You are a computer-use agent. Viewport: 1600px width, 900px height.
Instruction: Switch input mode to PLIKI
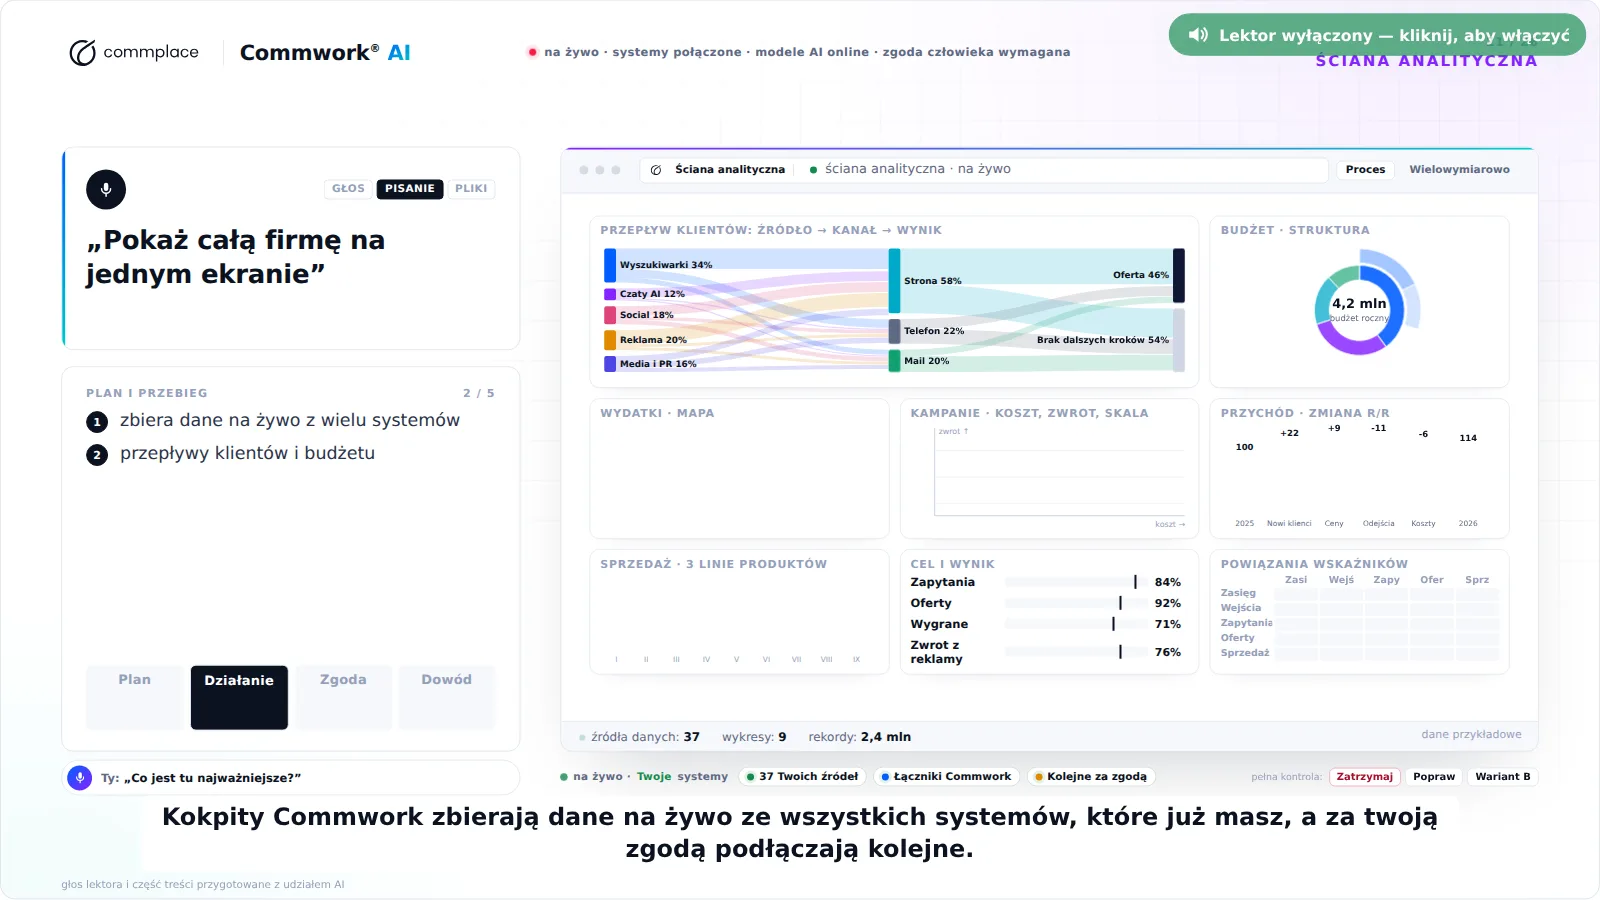tap(471, 189)
